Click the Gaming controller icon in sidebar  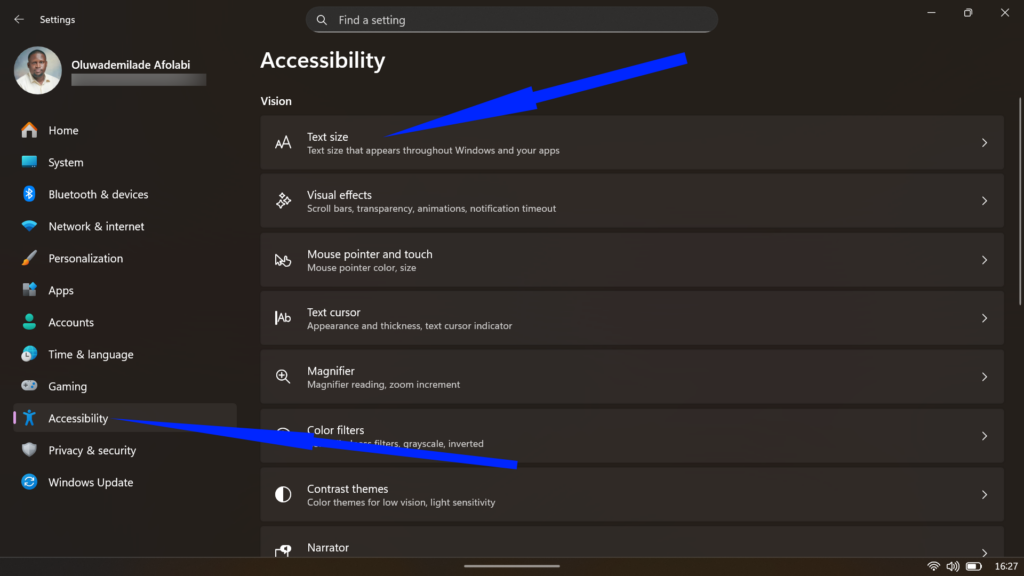(30, 386)
